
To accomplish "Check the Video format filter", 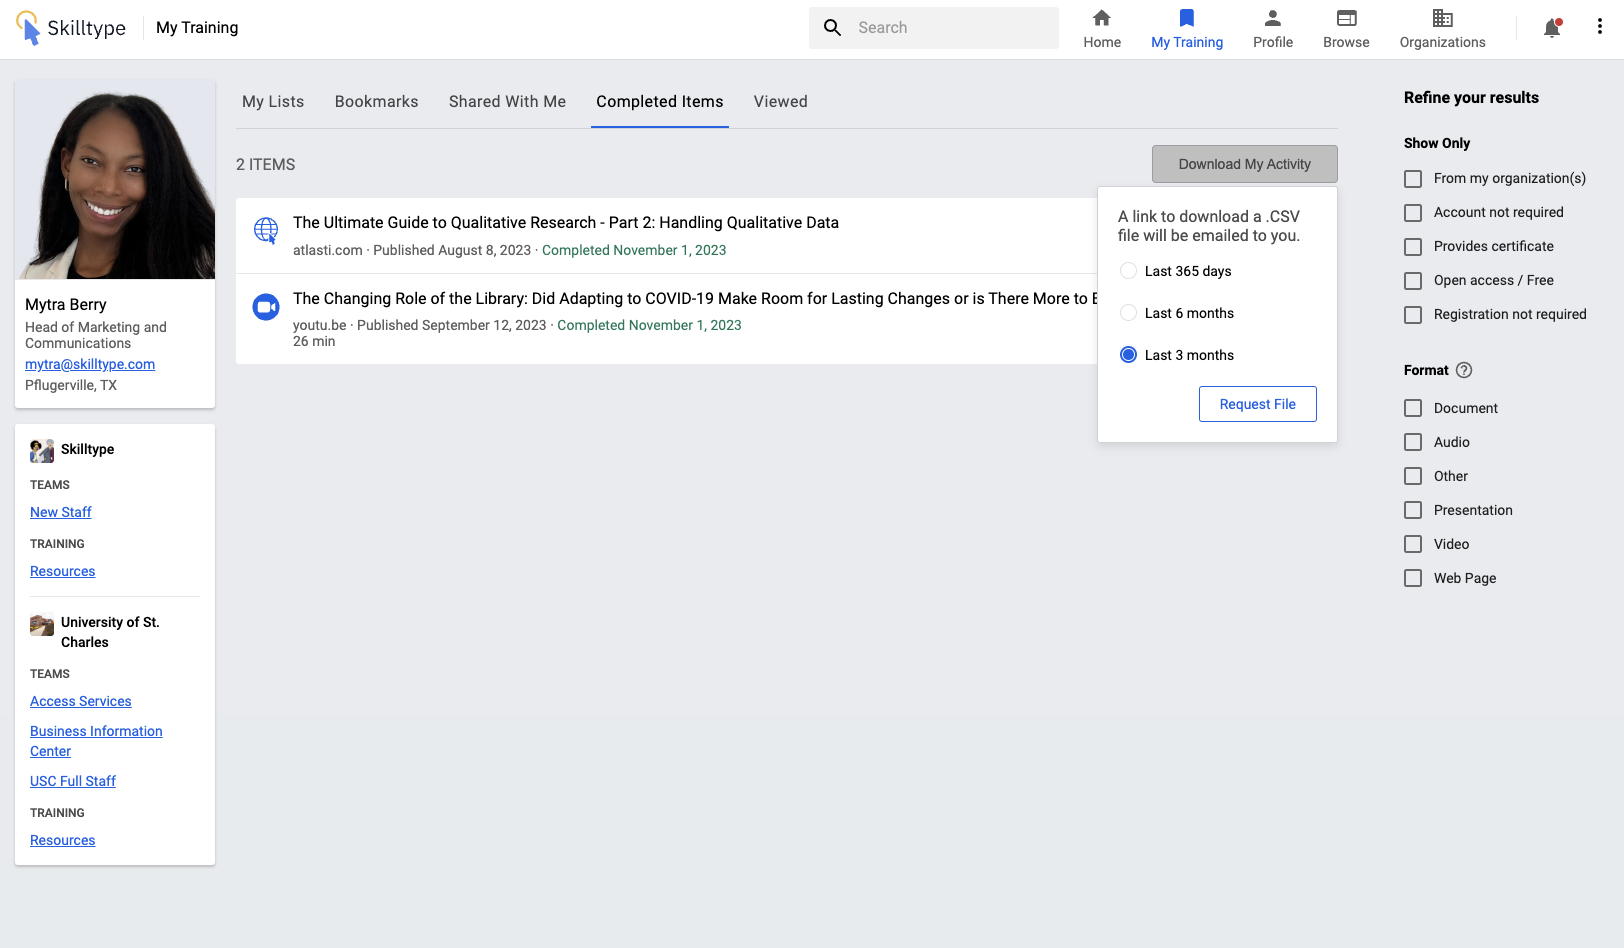I will coord(1413,544).
